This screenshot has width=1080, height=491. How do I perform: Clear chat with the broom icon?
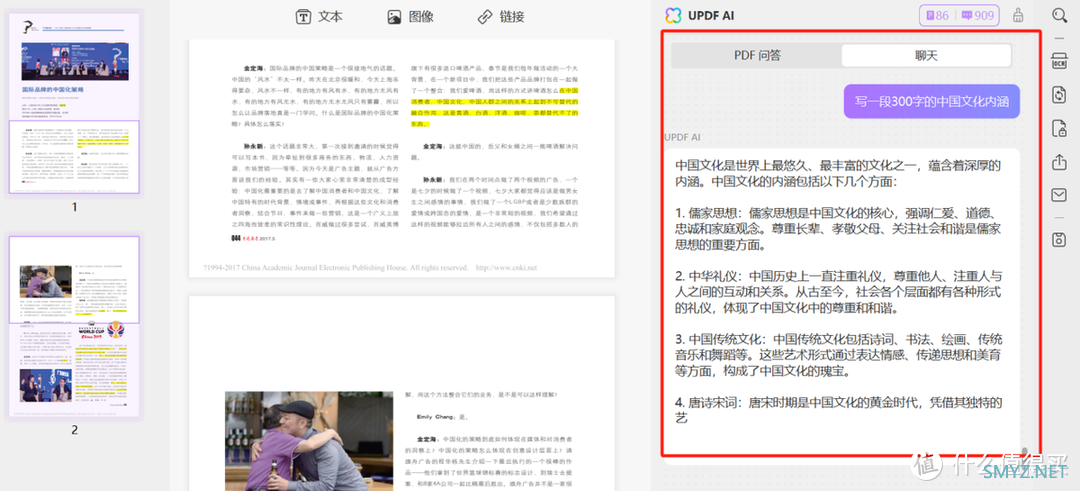1018,15
